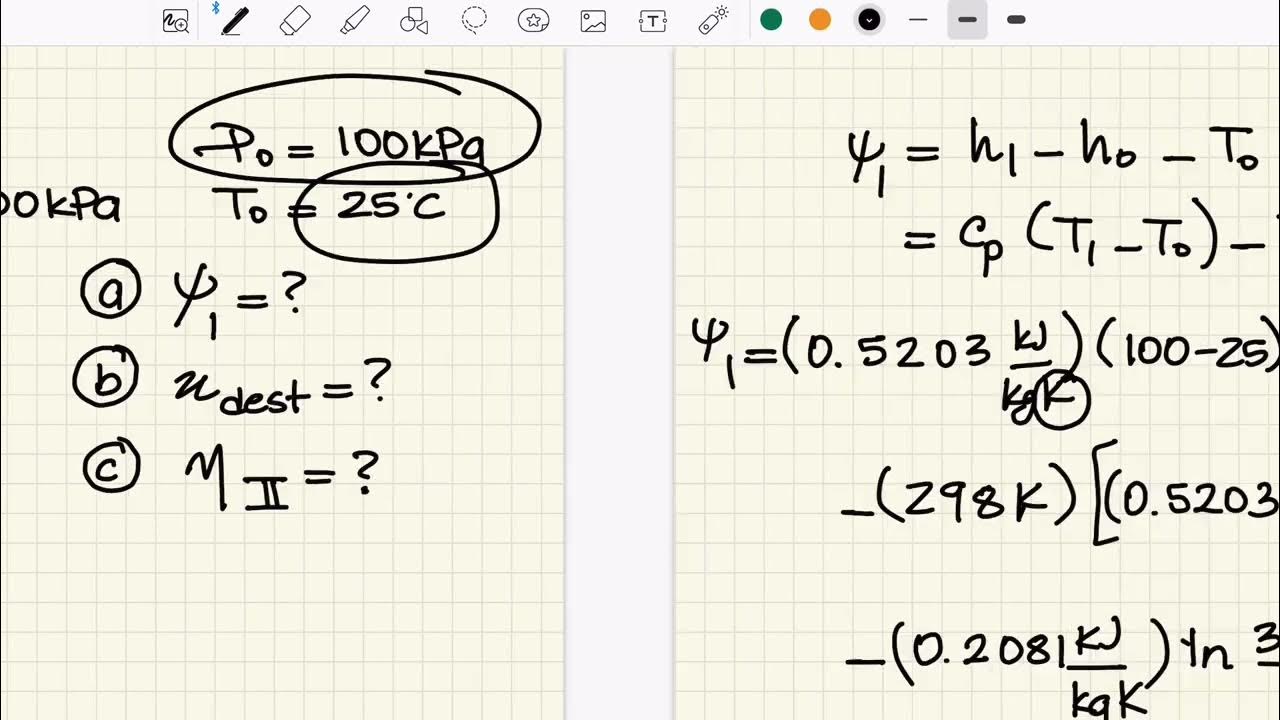Select the zoom writing box tool

point(176,20)
